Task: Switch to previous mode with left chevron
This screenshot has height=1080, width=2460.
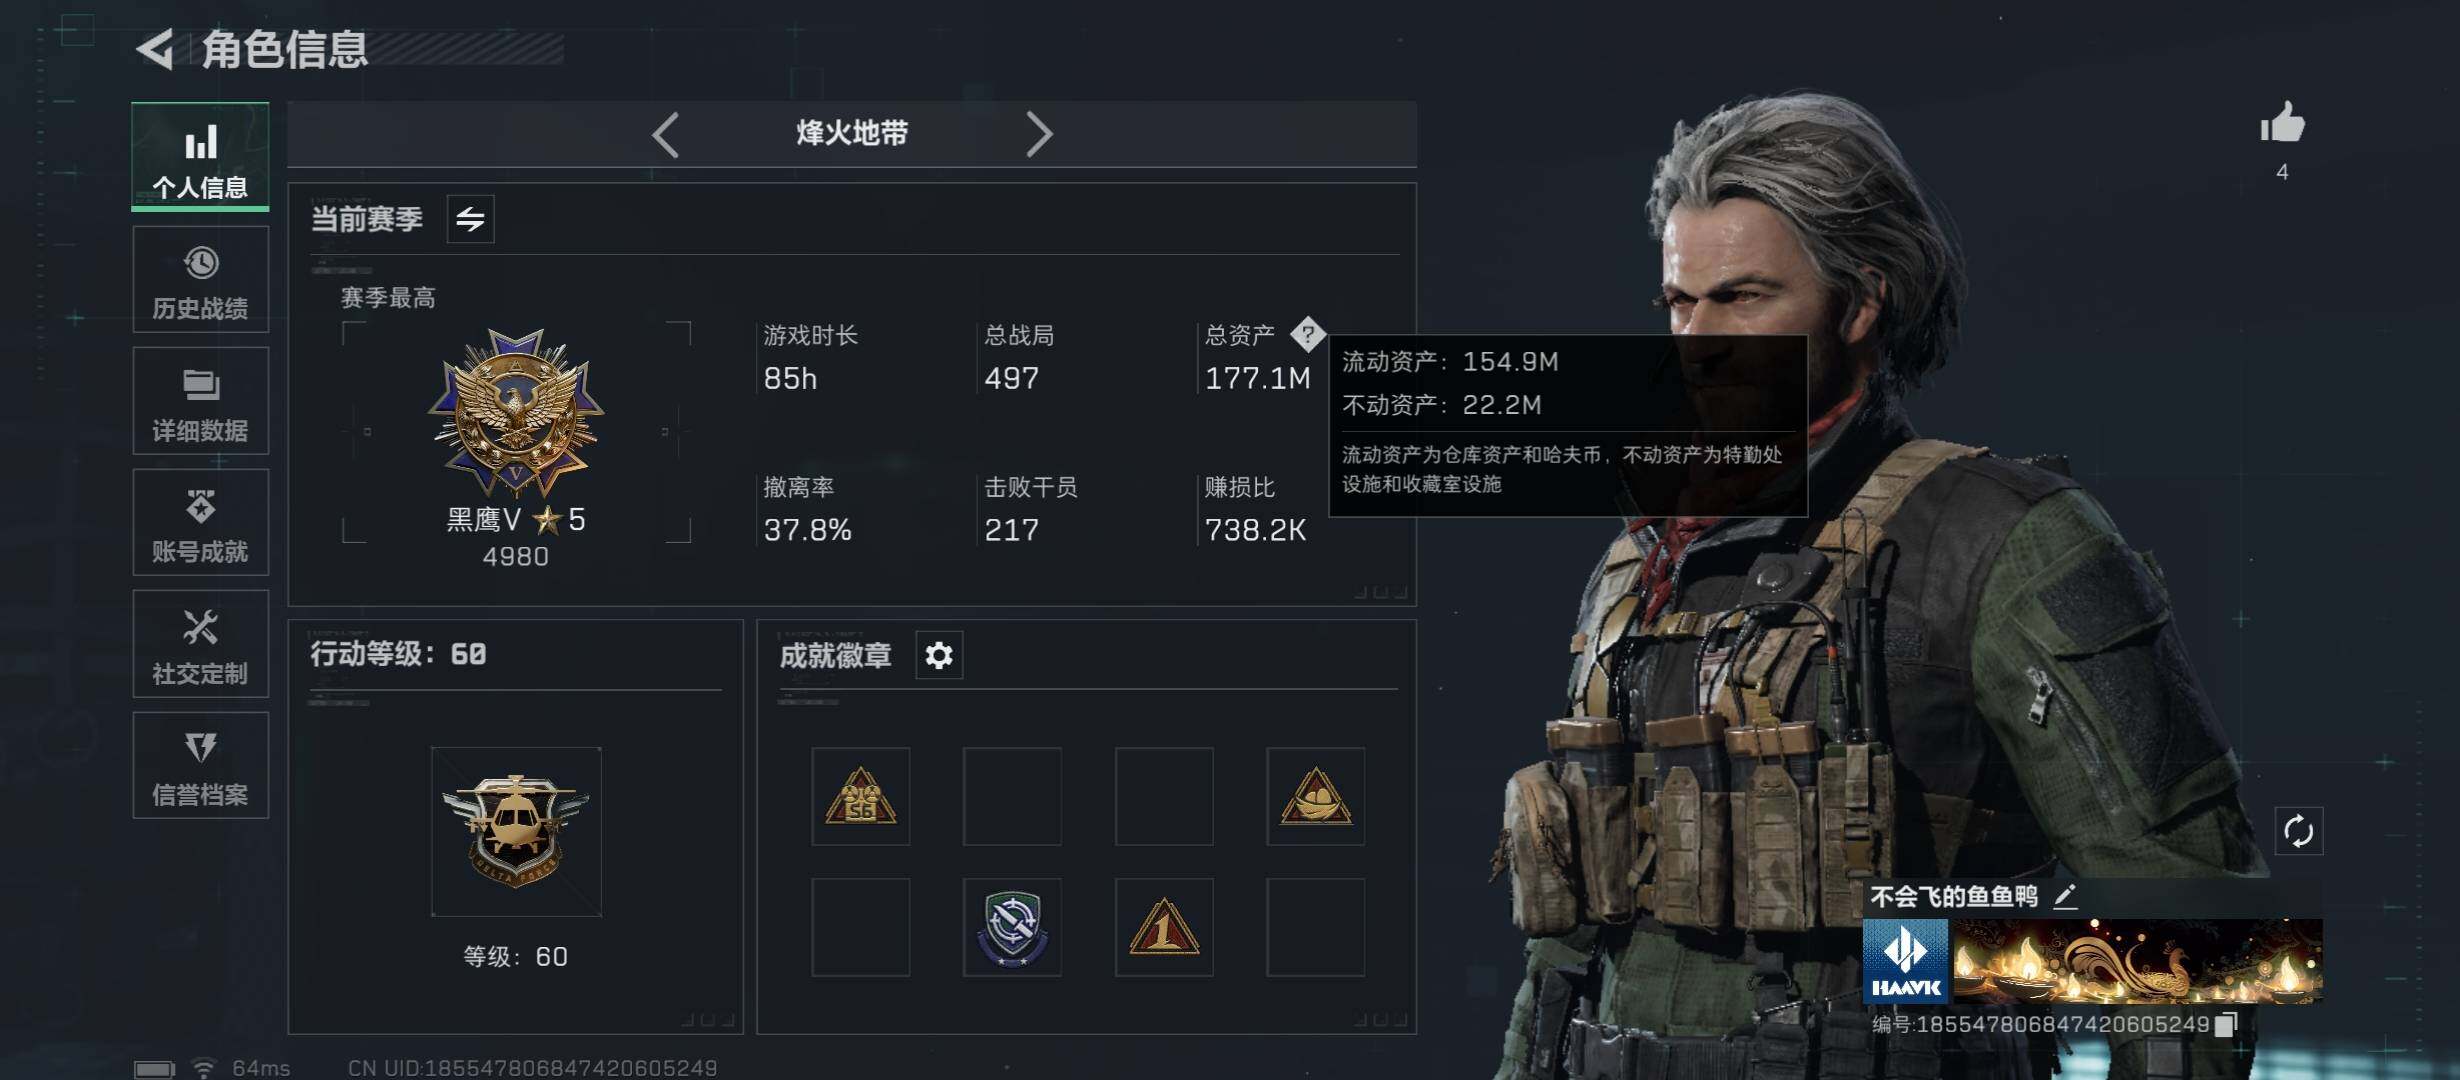Action: point(665,134)
